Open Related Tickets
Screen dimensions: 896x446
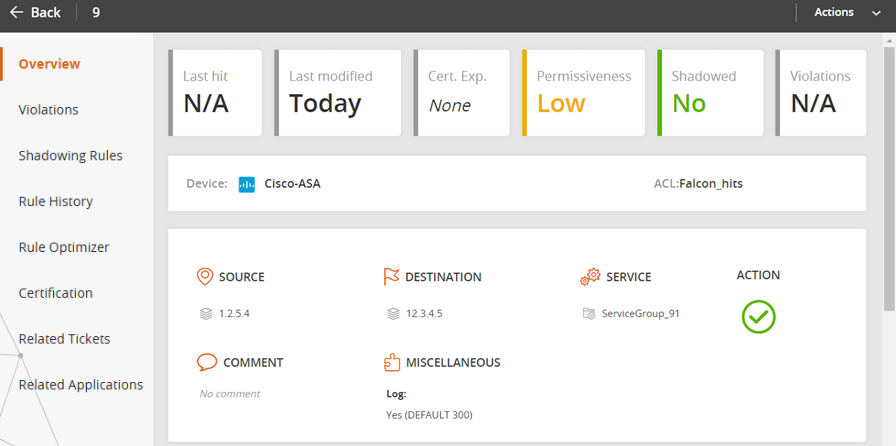click(64, 340)
